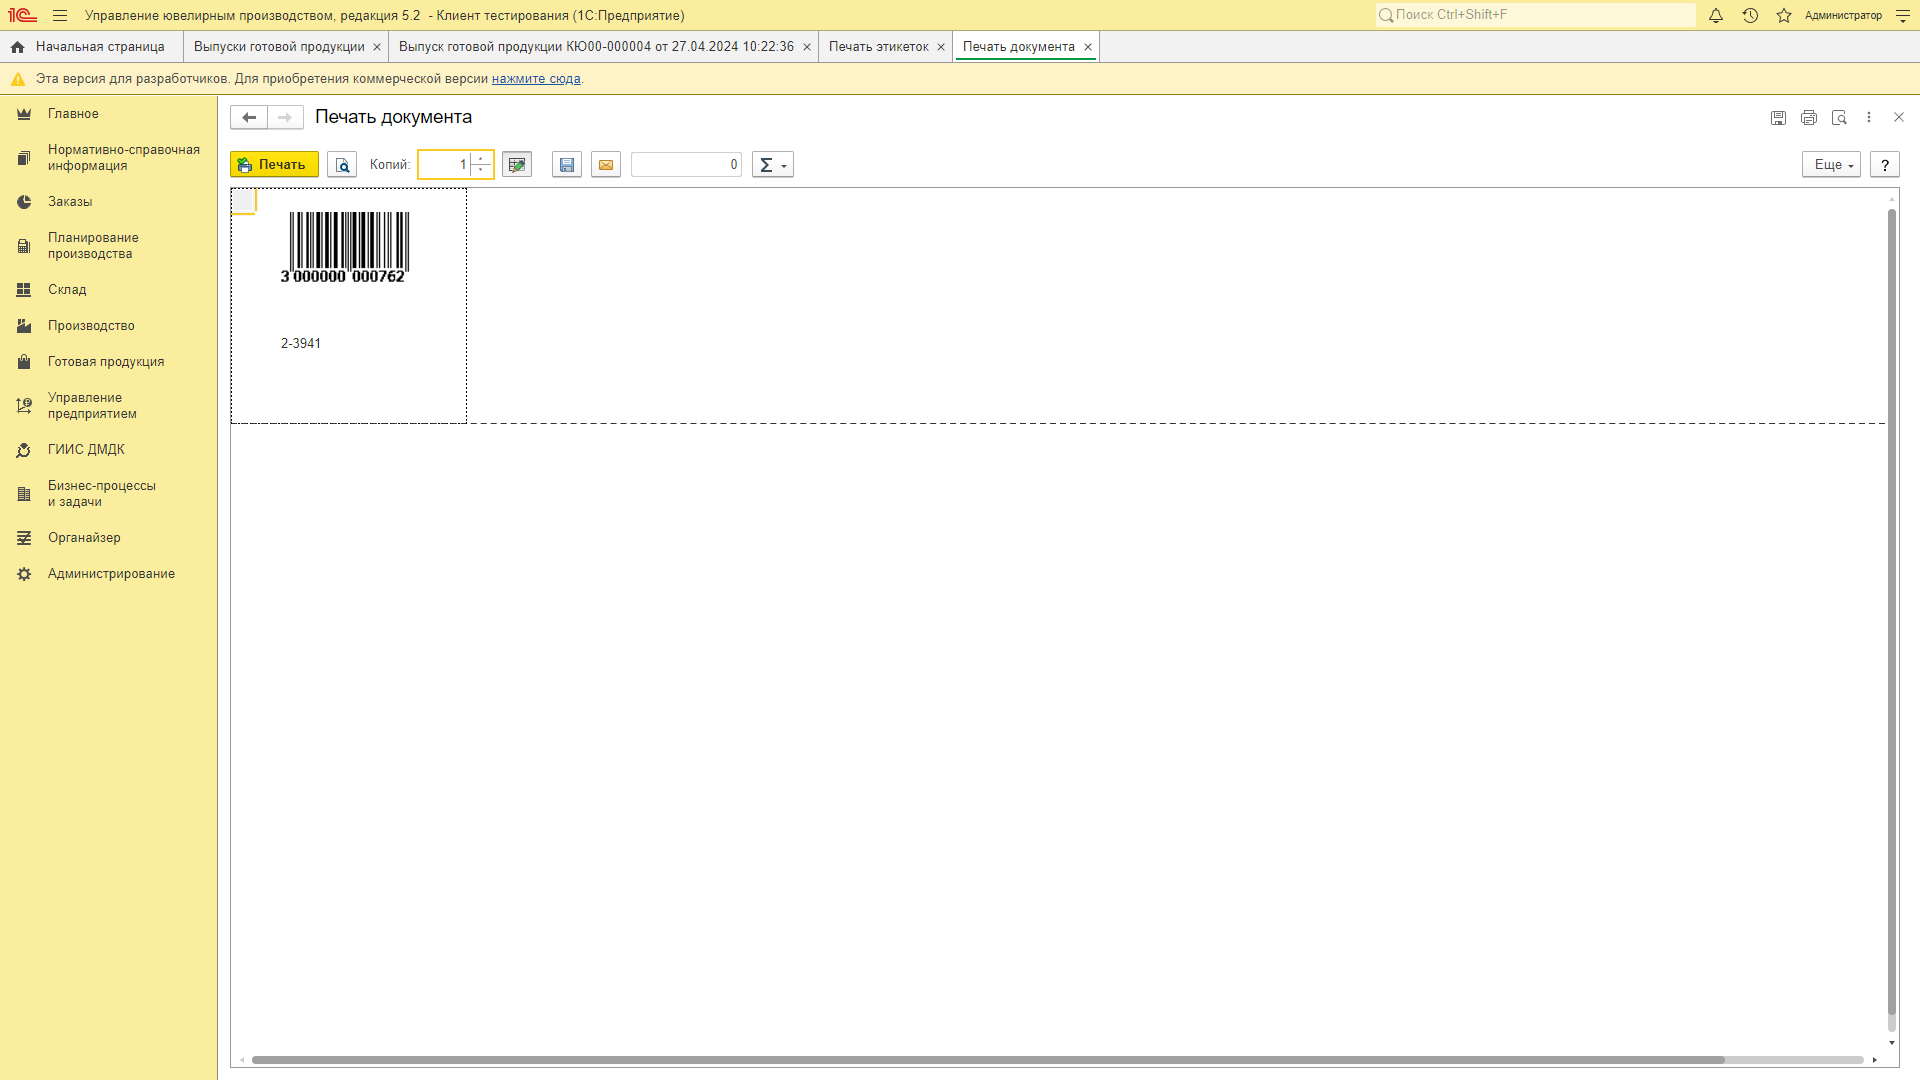Open the Sigma sum dropdown
1920x1080 pixels.
[x=773, y=165]
